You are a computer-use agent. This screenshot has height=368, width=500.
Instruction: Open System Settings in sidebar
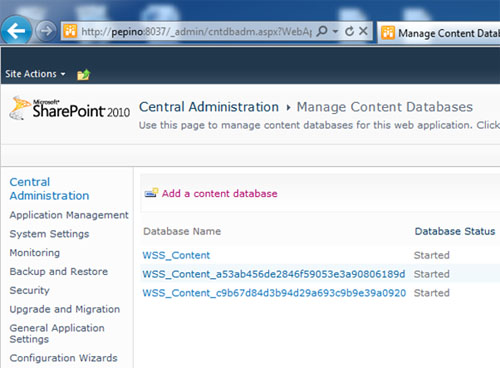(49, 234)
